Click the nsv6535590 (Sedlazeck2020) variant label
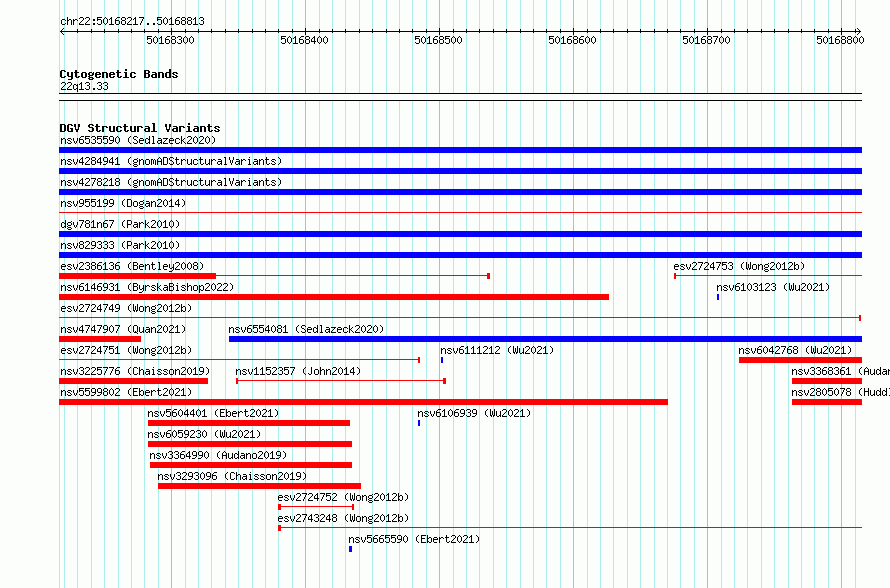 138,140
